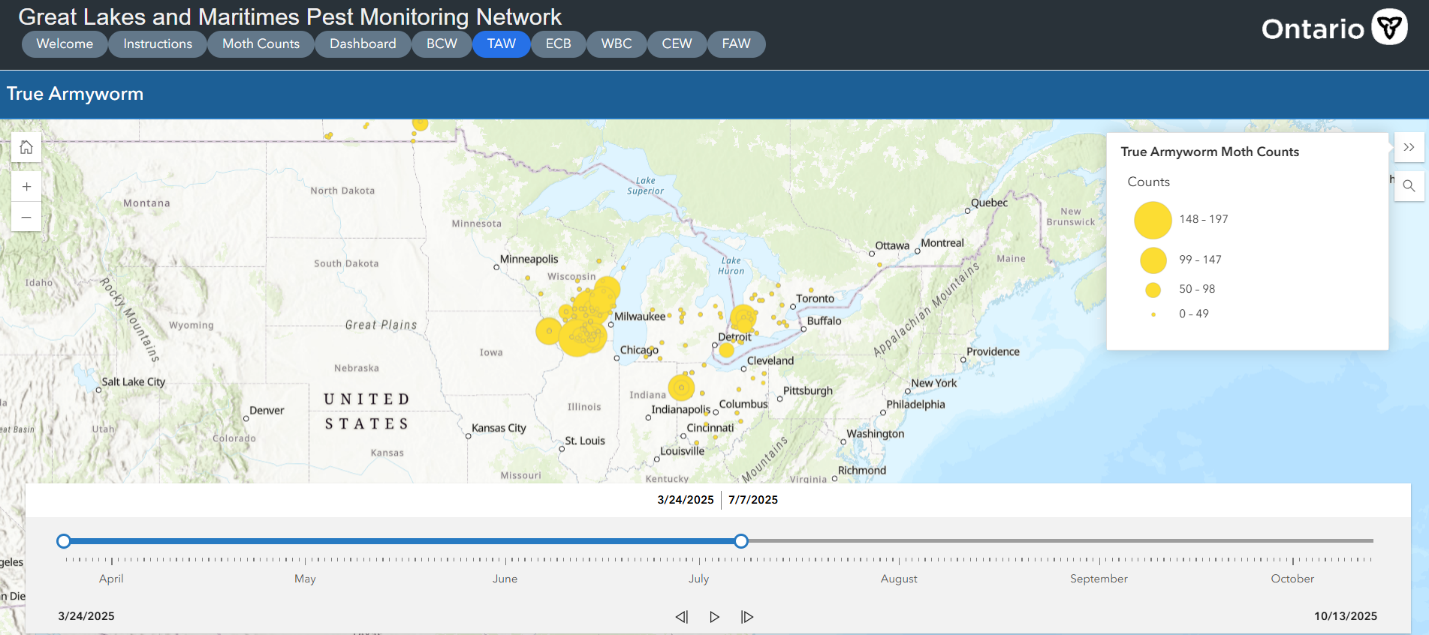Play the time slider animation
The height and width of the screenshot is (635, 1429).
coord(714,617)
